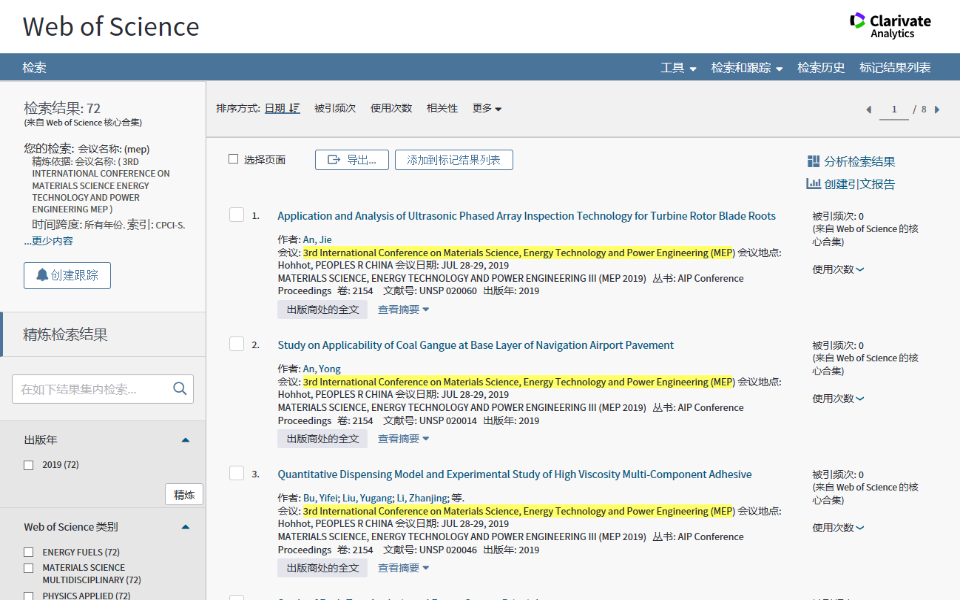
Task: Expand 查看摘要 for the Adhesive paper
Action: (403, 568)
